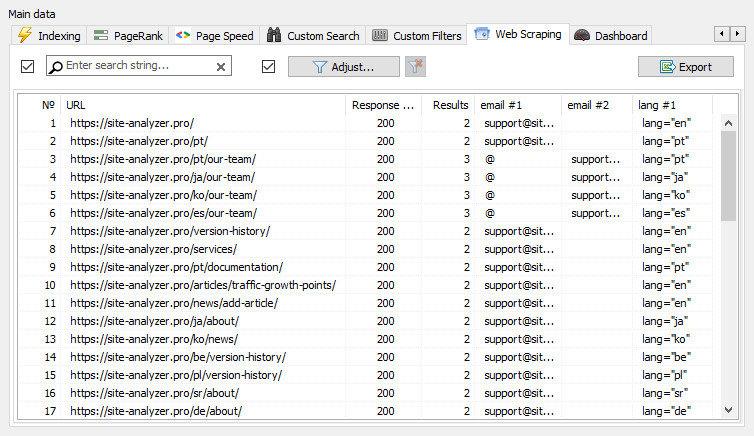The width and height of the screenshot is (754, 436).
Task: Sort by email #1 column header
Action: (518, 105)
